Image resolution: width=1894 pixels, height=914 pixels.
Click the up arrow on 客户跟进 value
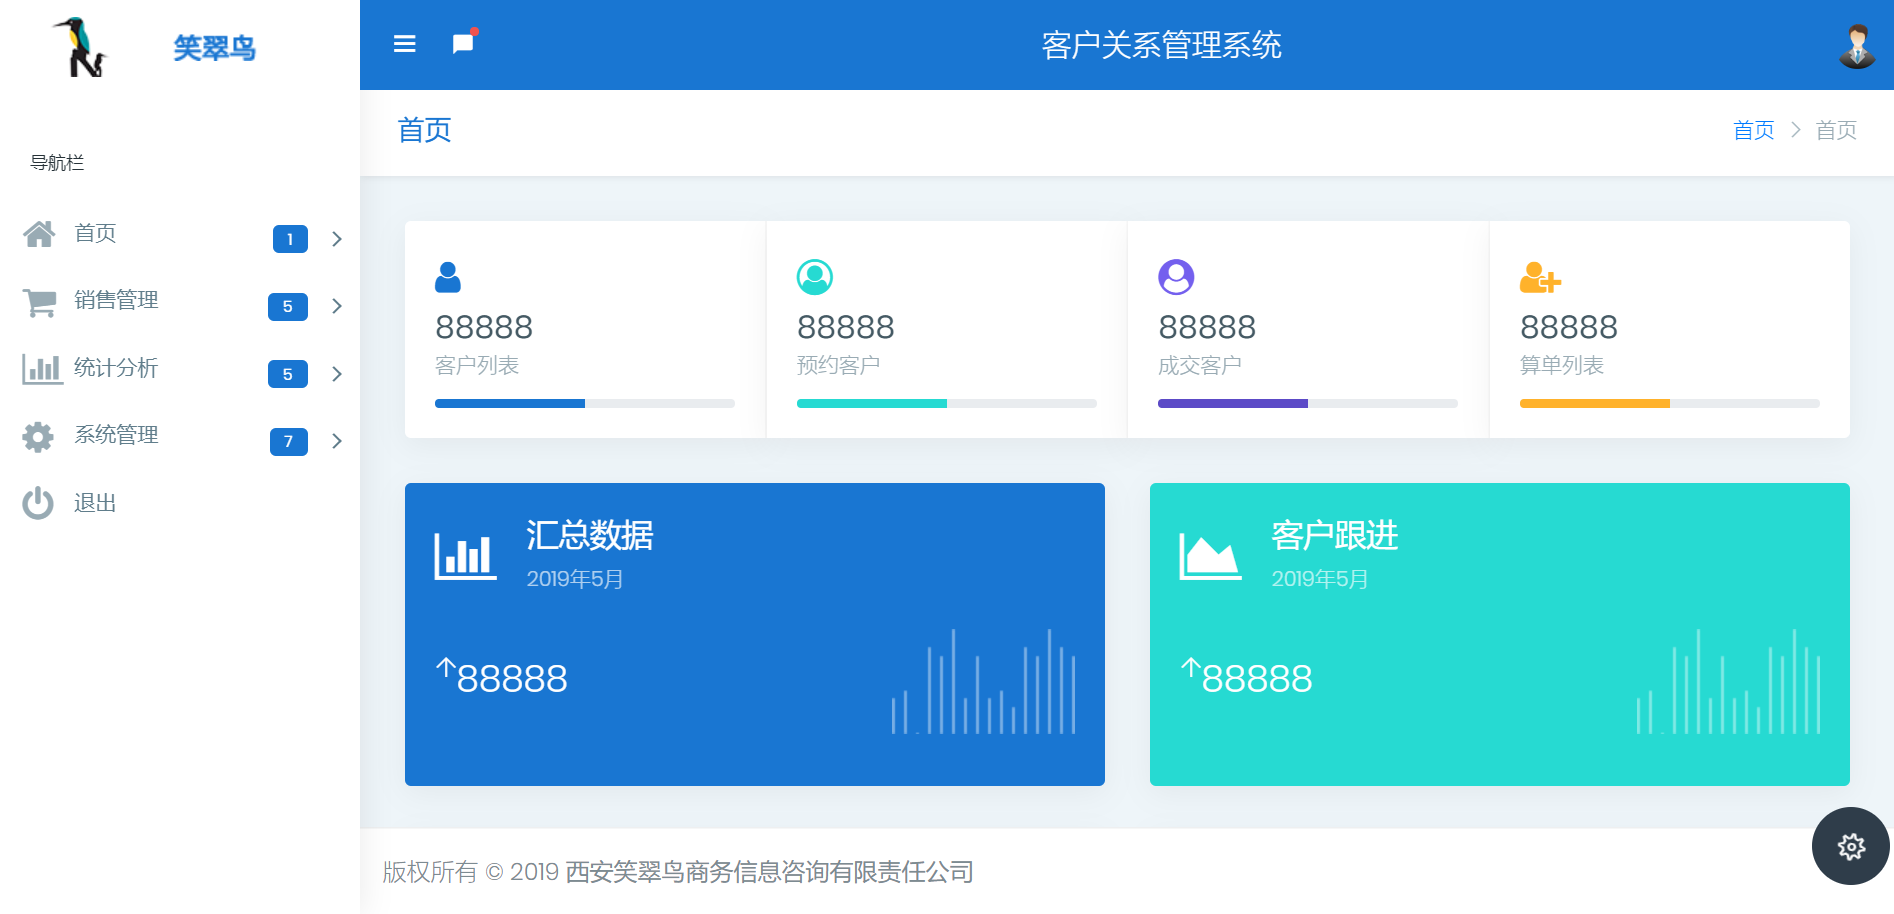point(1191,668)
